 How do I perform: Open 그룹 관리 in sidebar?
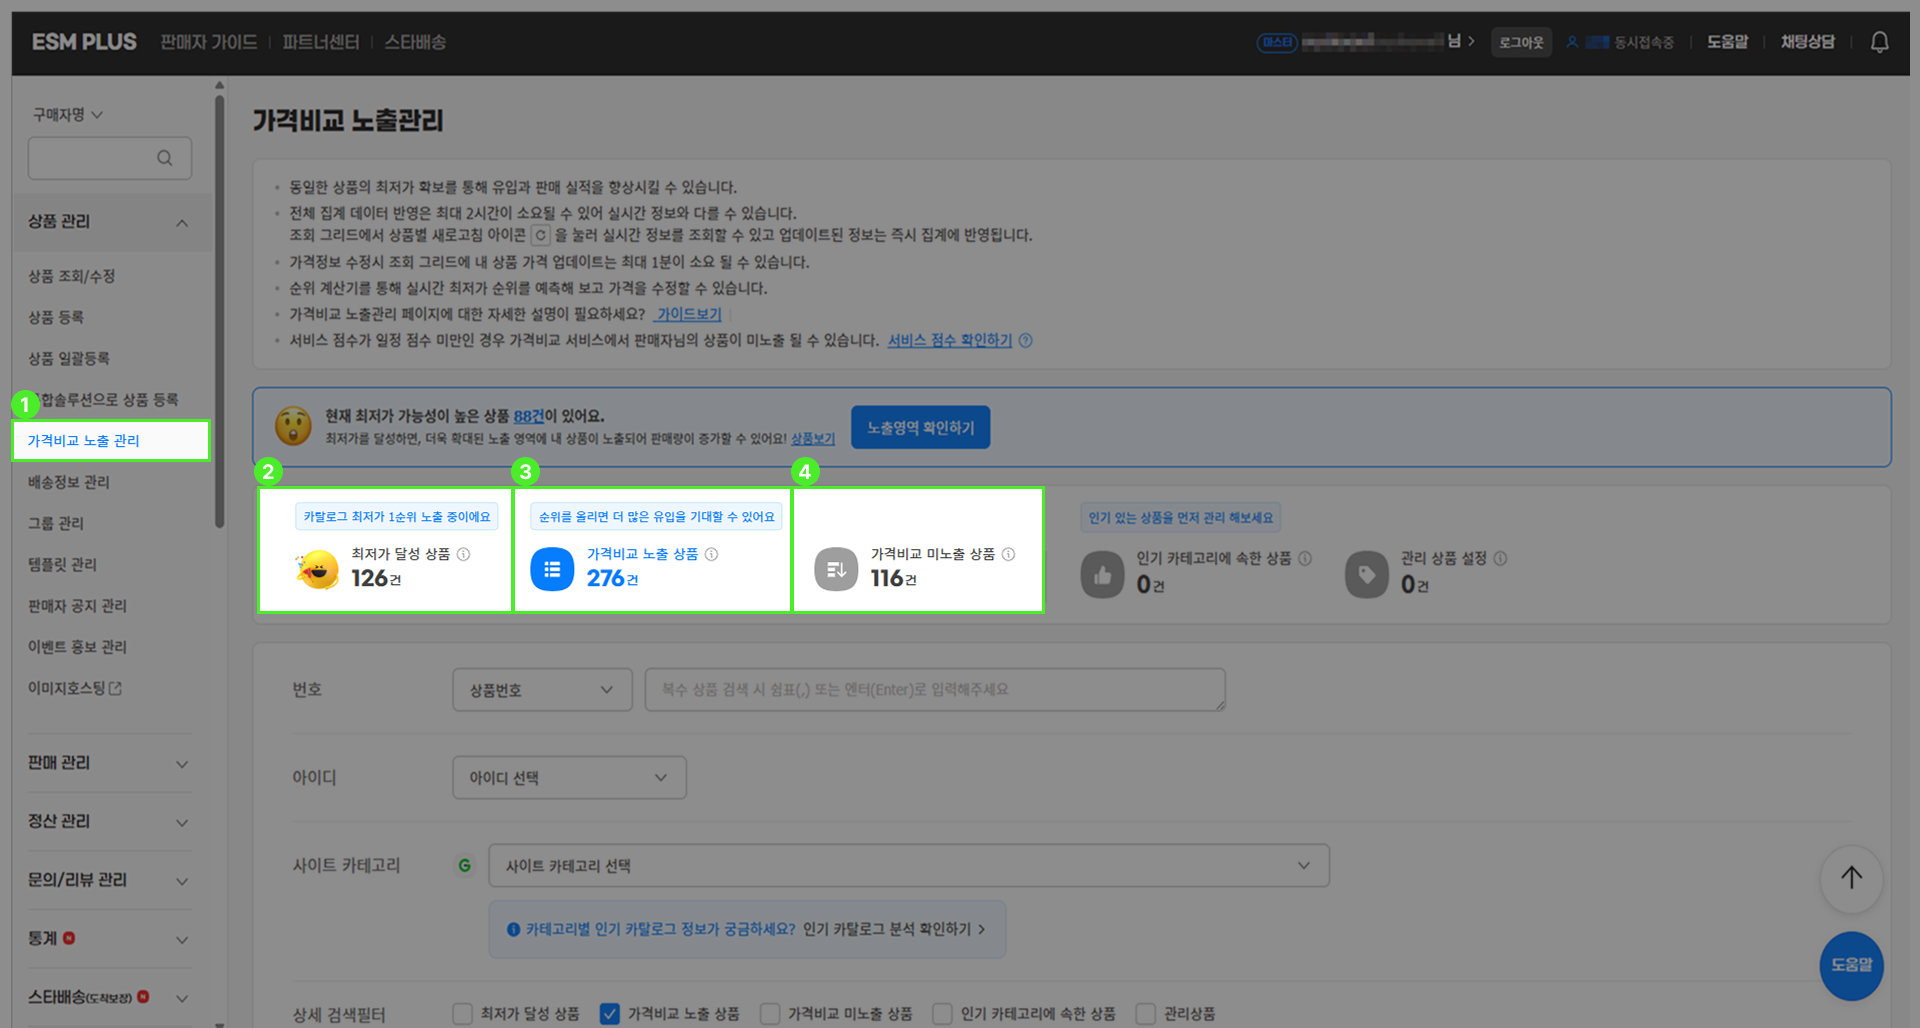tap(56, 523)
